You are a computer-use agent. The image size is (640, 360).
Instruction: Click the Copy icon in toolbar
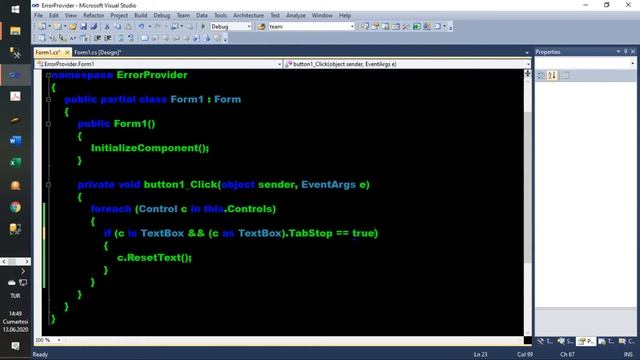click(x=118, y=27)
